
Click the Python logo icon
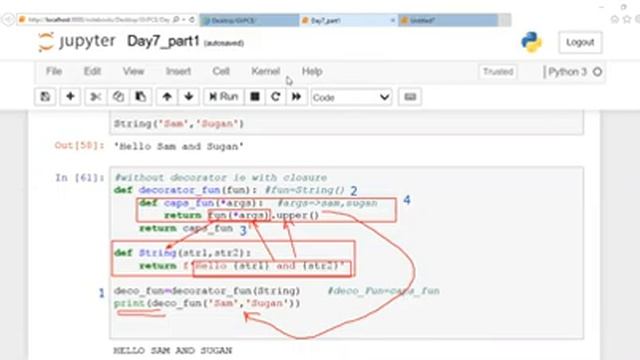tap(531, 42)
